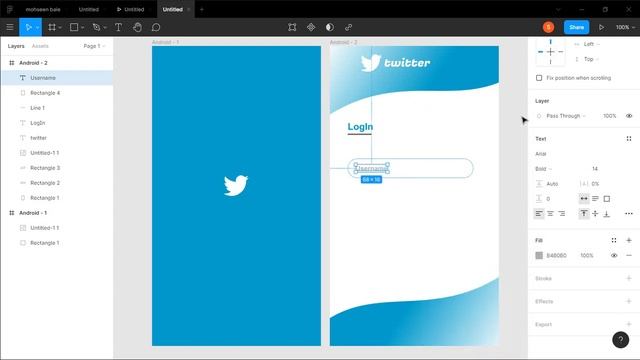Select the Frame tool

[52, 27]
